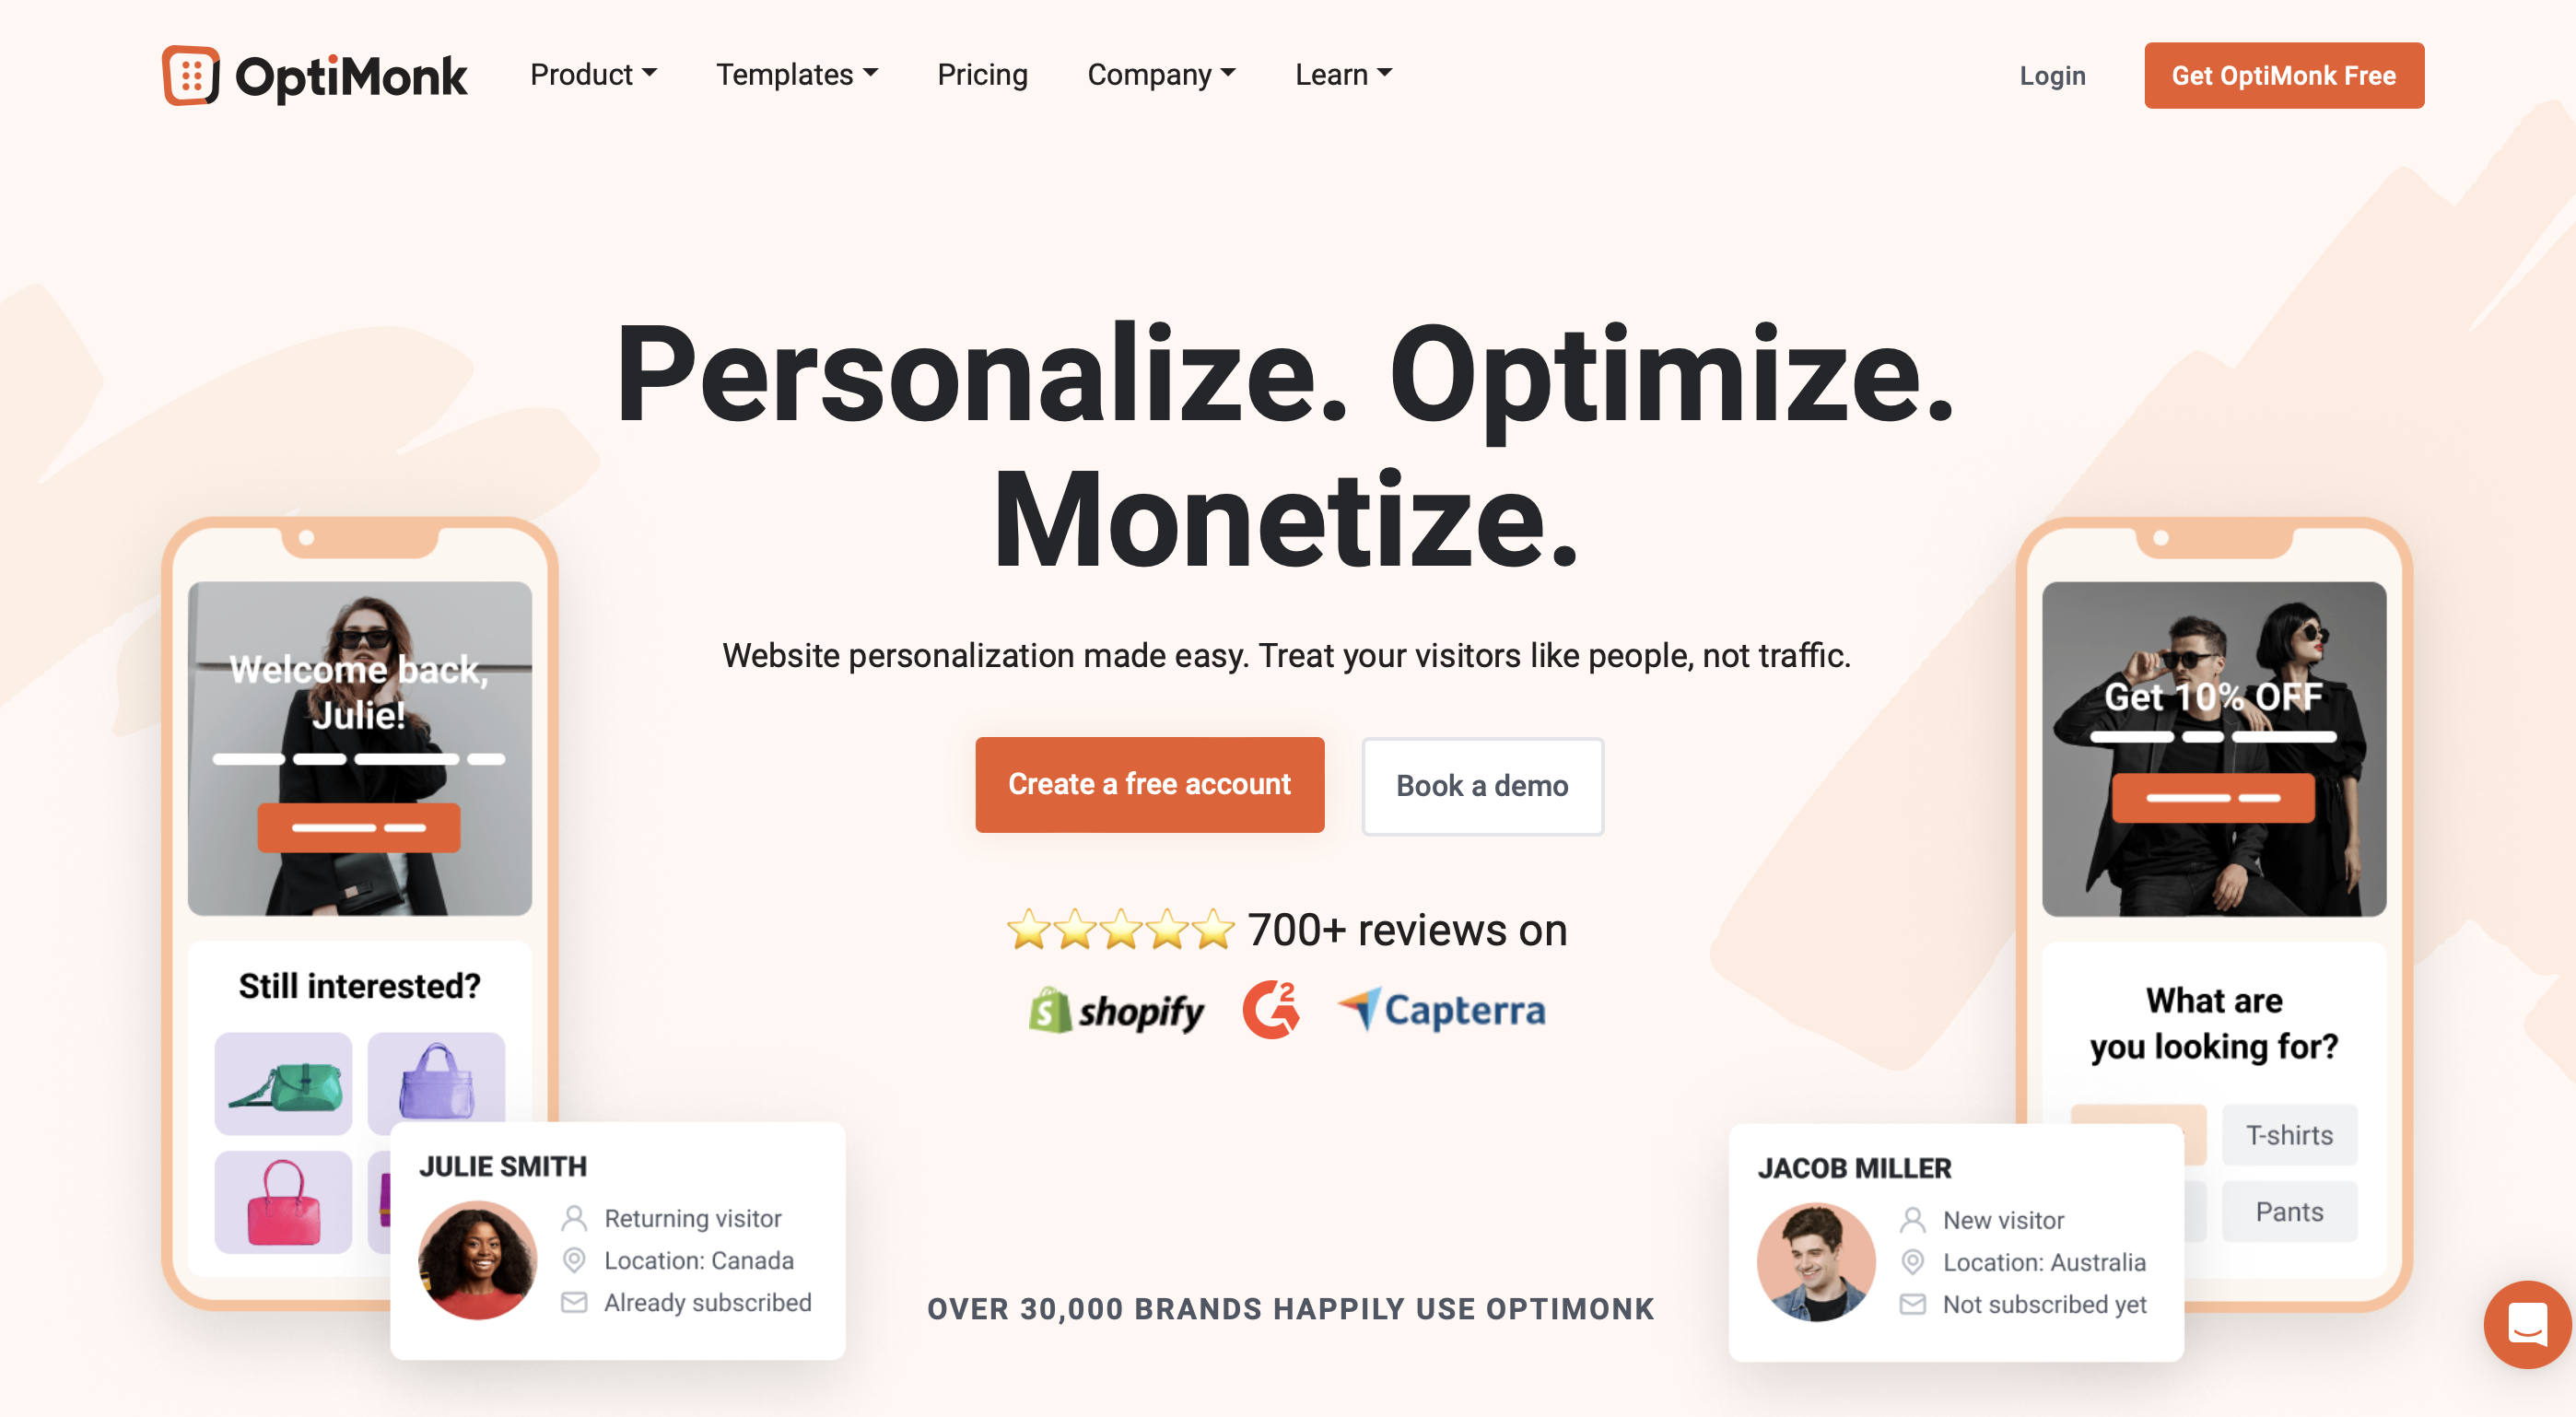2576x1417 pixels.
Task: Expand the Product dropdown menu
Action: [x=591, y=74]
